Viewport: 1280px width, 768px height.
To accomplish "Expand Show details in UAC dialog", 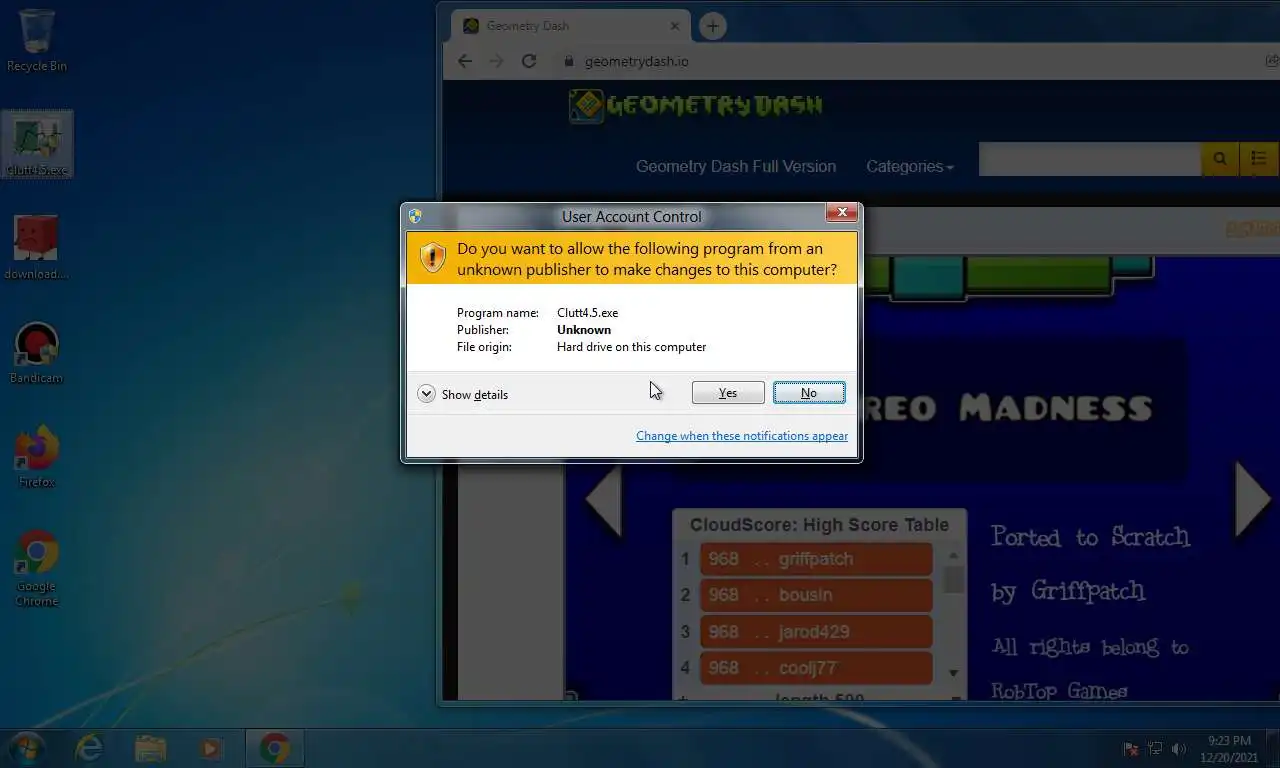I will [463, 394].
